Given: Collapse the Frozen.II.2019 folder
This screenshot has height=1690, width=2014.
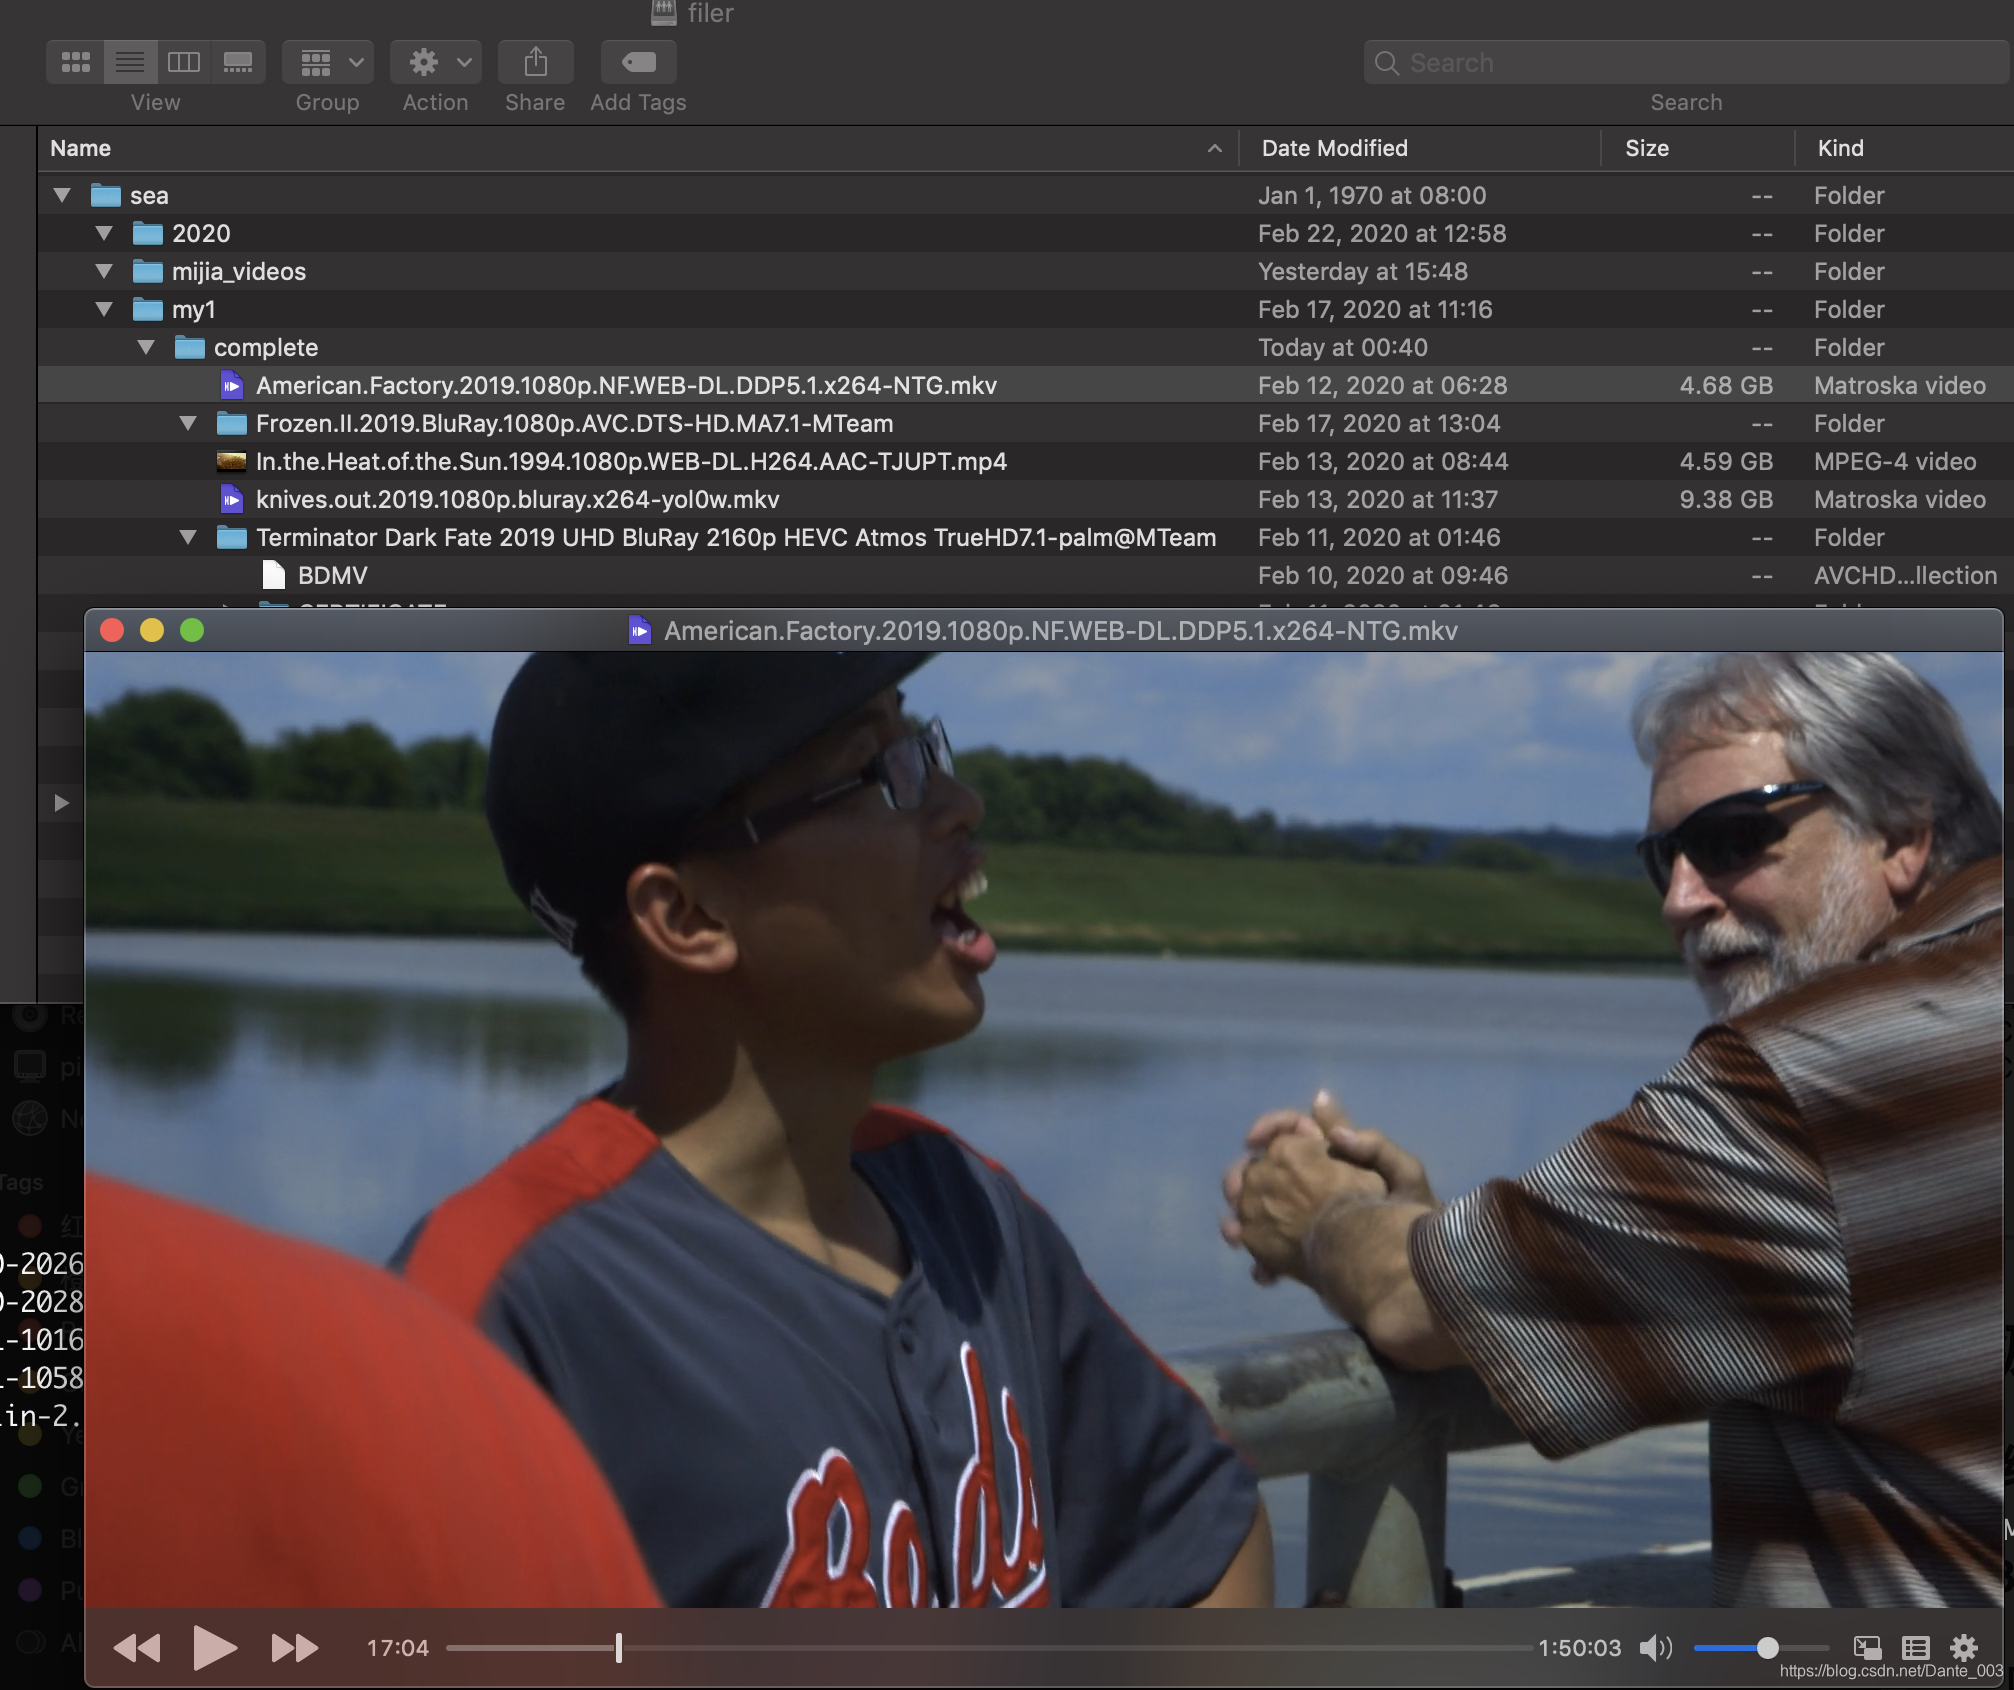Looking at the screenshot, I should click(x=188, y=423).
